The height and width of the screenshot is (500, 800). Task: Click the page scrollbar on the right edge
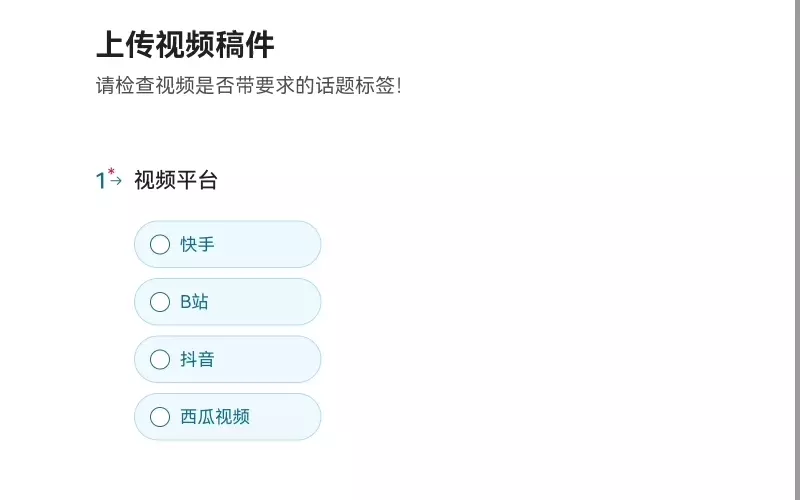tap(795, 250)
